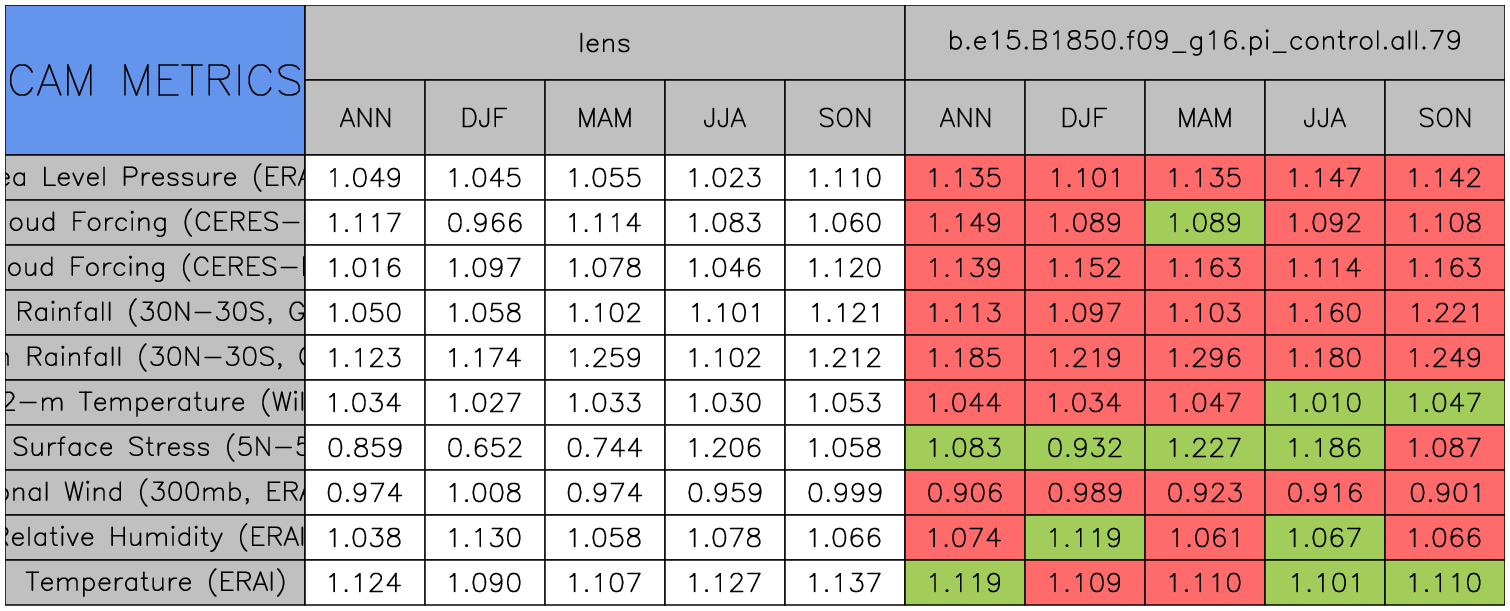The width and height of the screenshot is (1510, 611).
Task: Click the b.e15.B1850 pi_control group header
Action: [1205, 42]
